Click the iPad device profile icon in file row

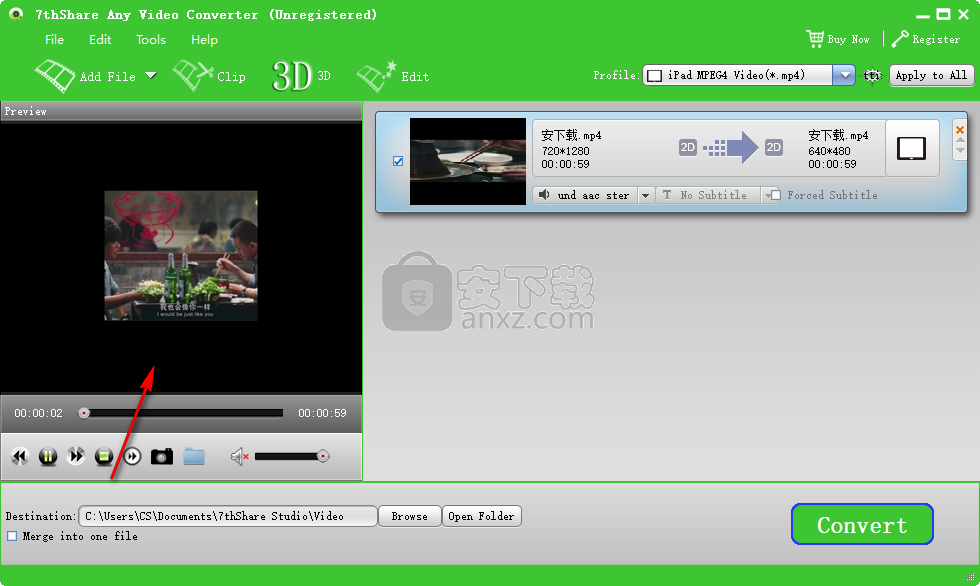(912, 149)
